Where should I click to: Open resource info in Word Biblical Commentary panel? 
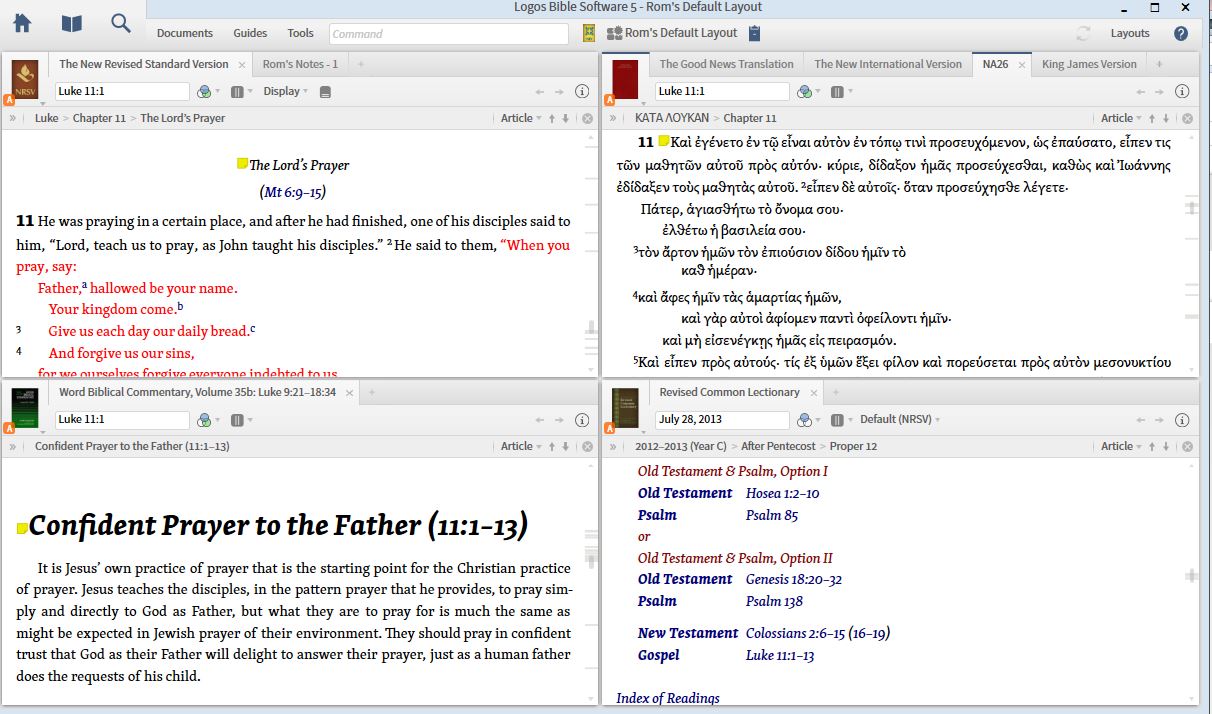(x=582, y=420)
